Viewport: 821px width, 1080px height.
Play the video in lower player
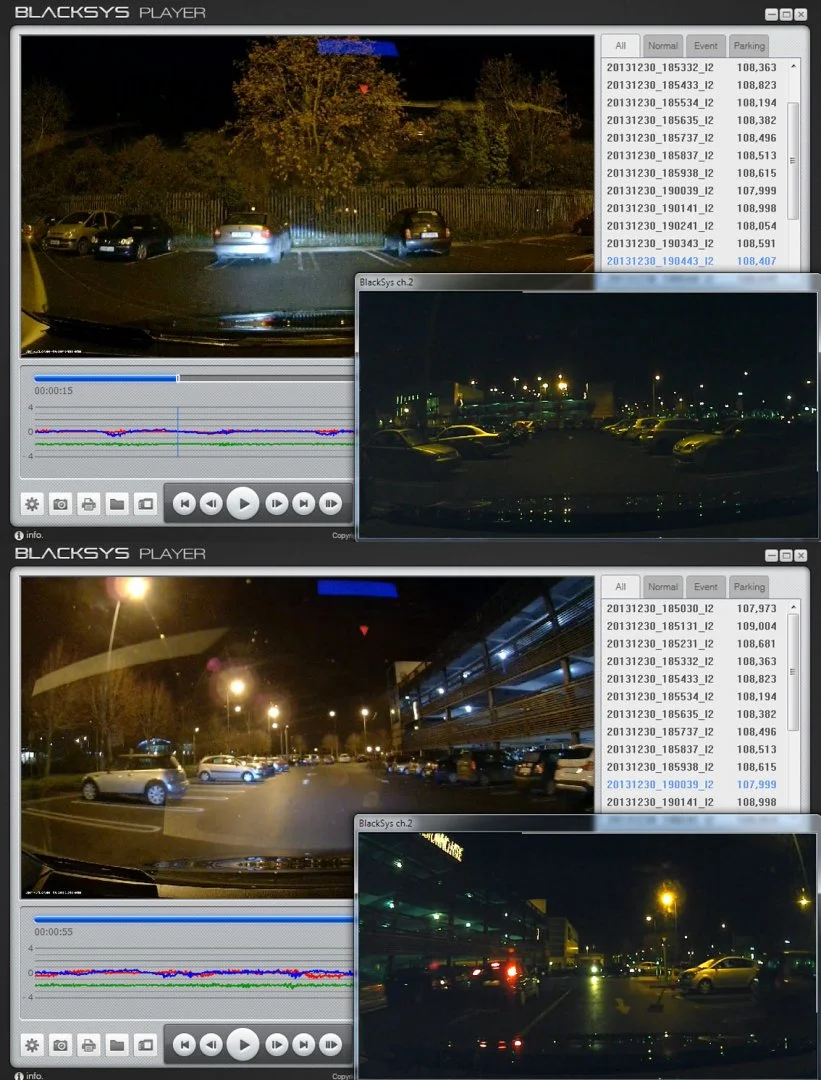click(243, 1044)
